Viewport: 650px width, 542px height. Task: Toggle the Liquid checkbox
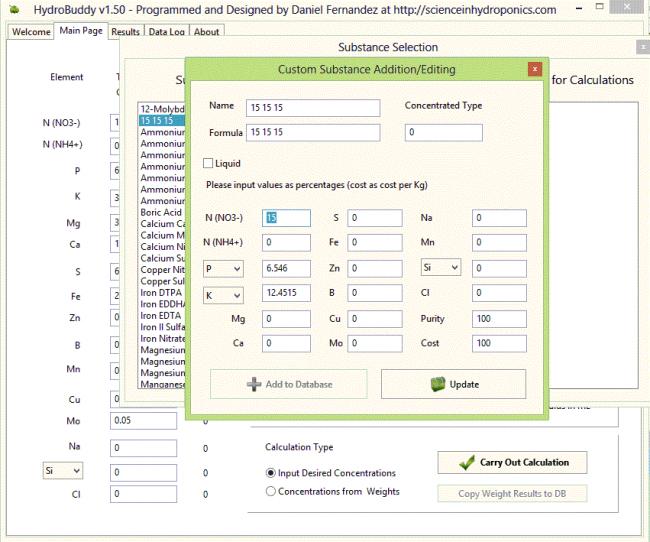[x=208, y=163]
